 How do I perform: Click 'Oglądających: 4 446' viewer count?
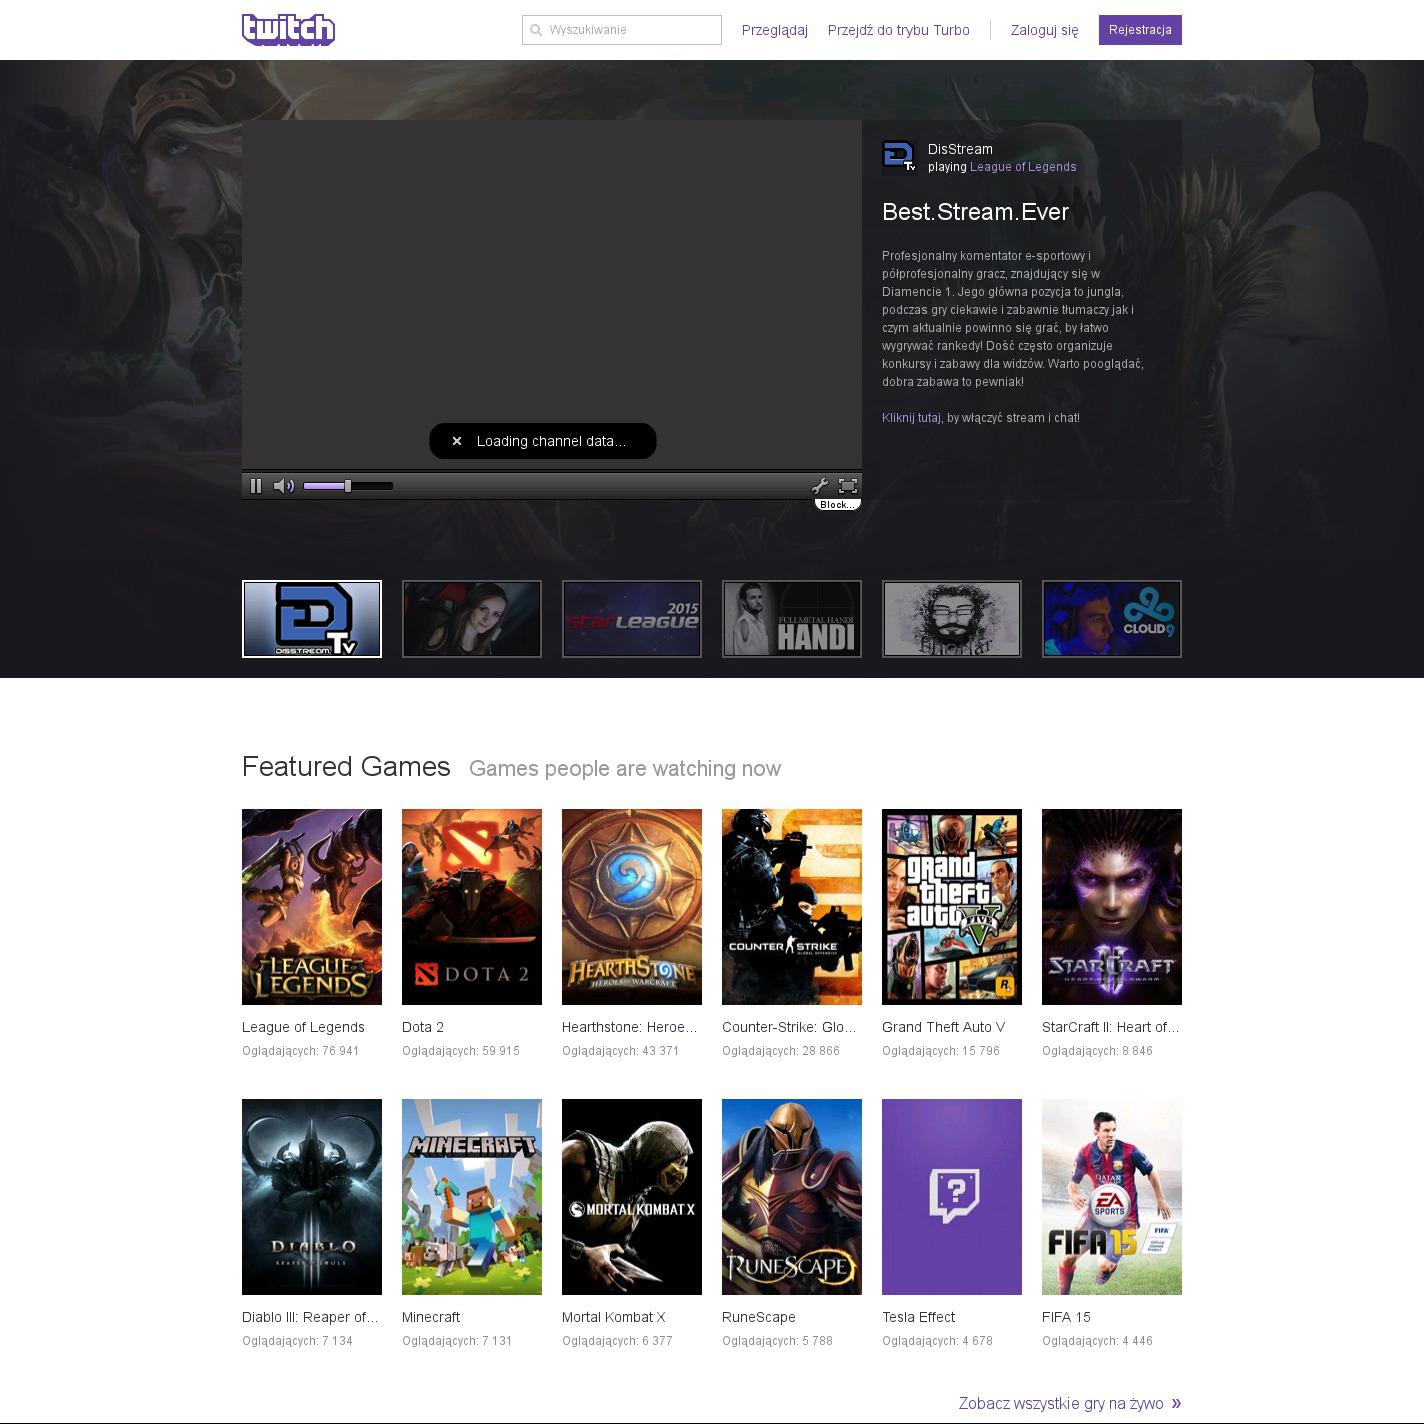tap(1097, 1341)
